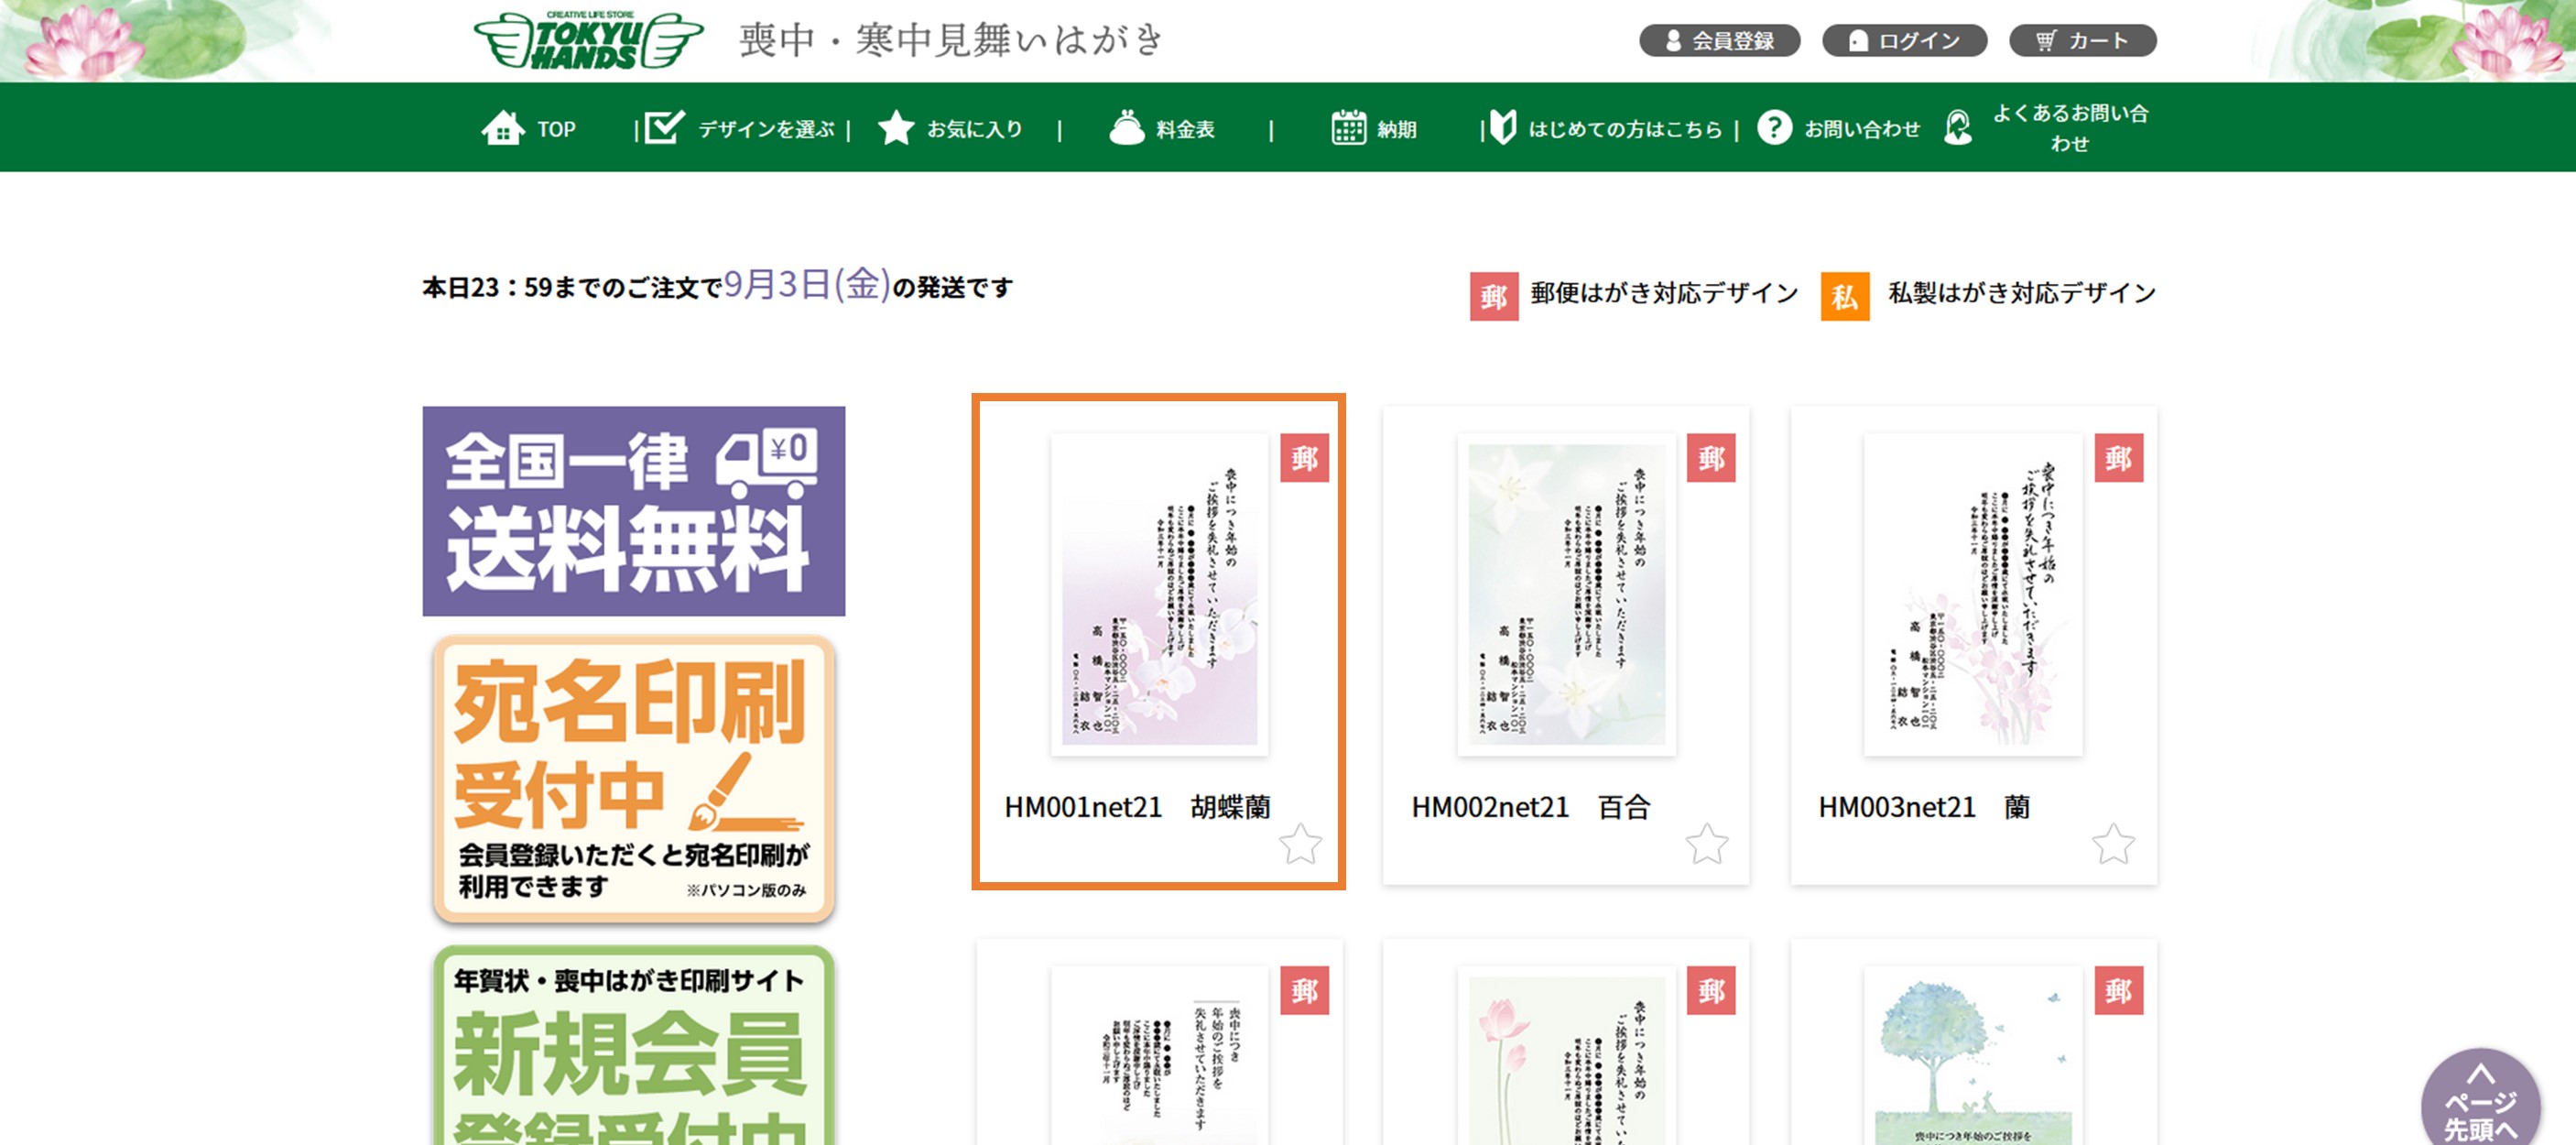2576x1145 pixels.
Task: Click the HM001net21 胡蝶蘭 title
Action: [1137, 807]
